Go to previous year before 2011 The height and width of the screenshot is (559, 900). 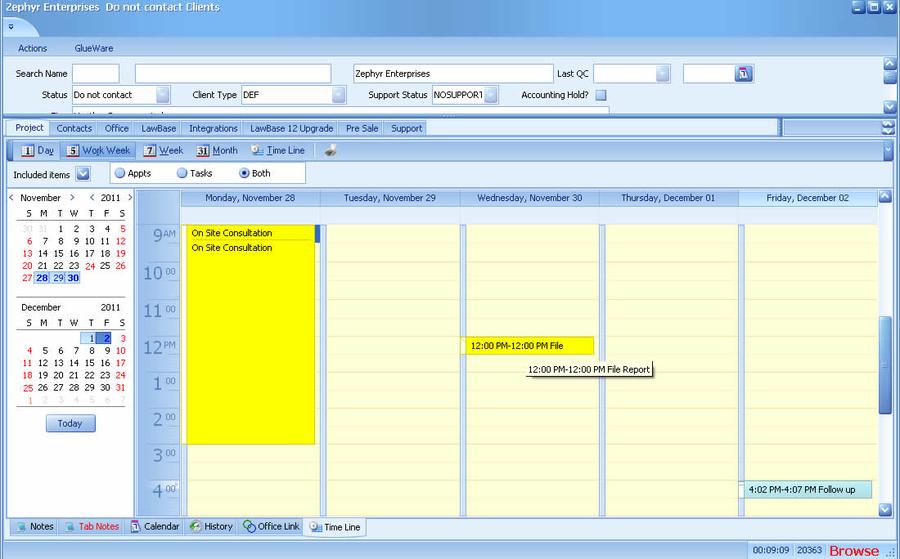point(92,197)
